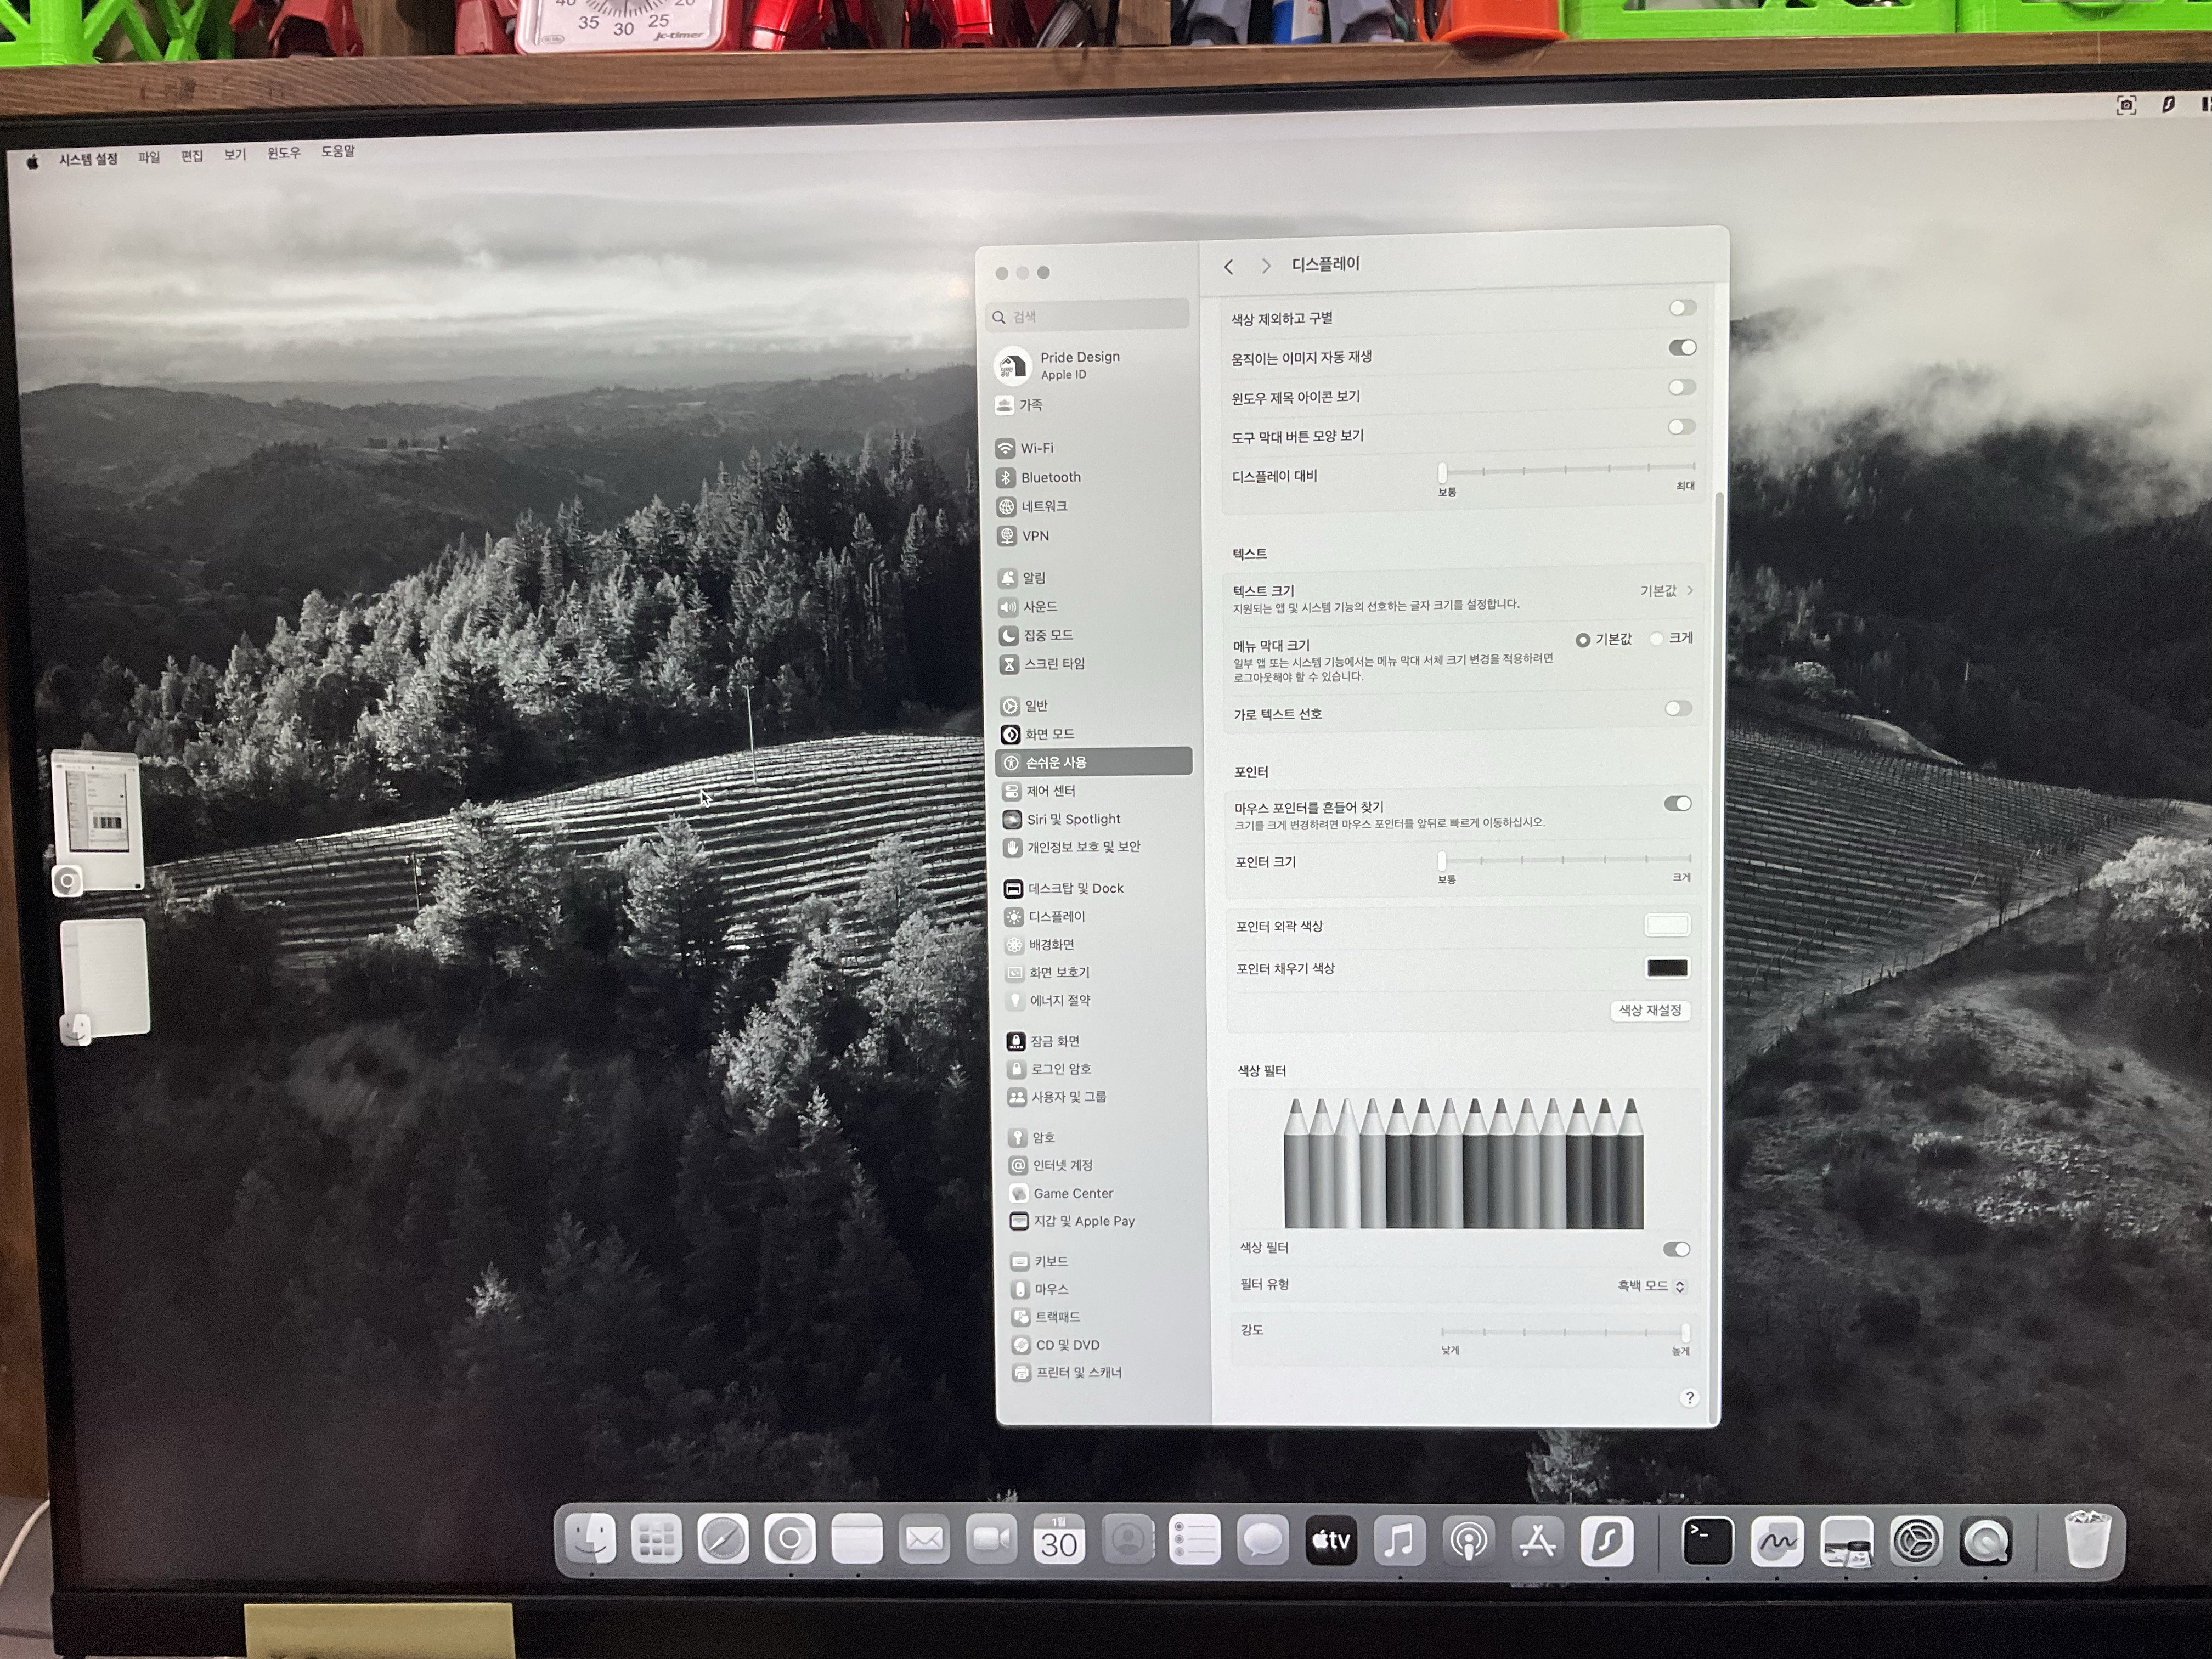This screenshot has width=2212, height=1659.
Task: Open the 윈도우 menu
Action: tap(283, 153)
